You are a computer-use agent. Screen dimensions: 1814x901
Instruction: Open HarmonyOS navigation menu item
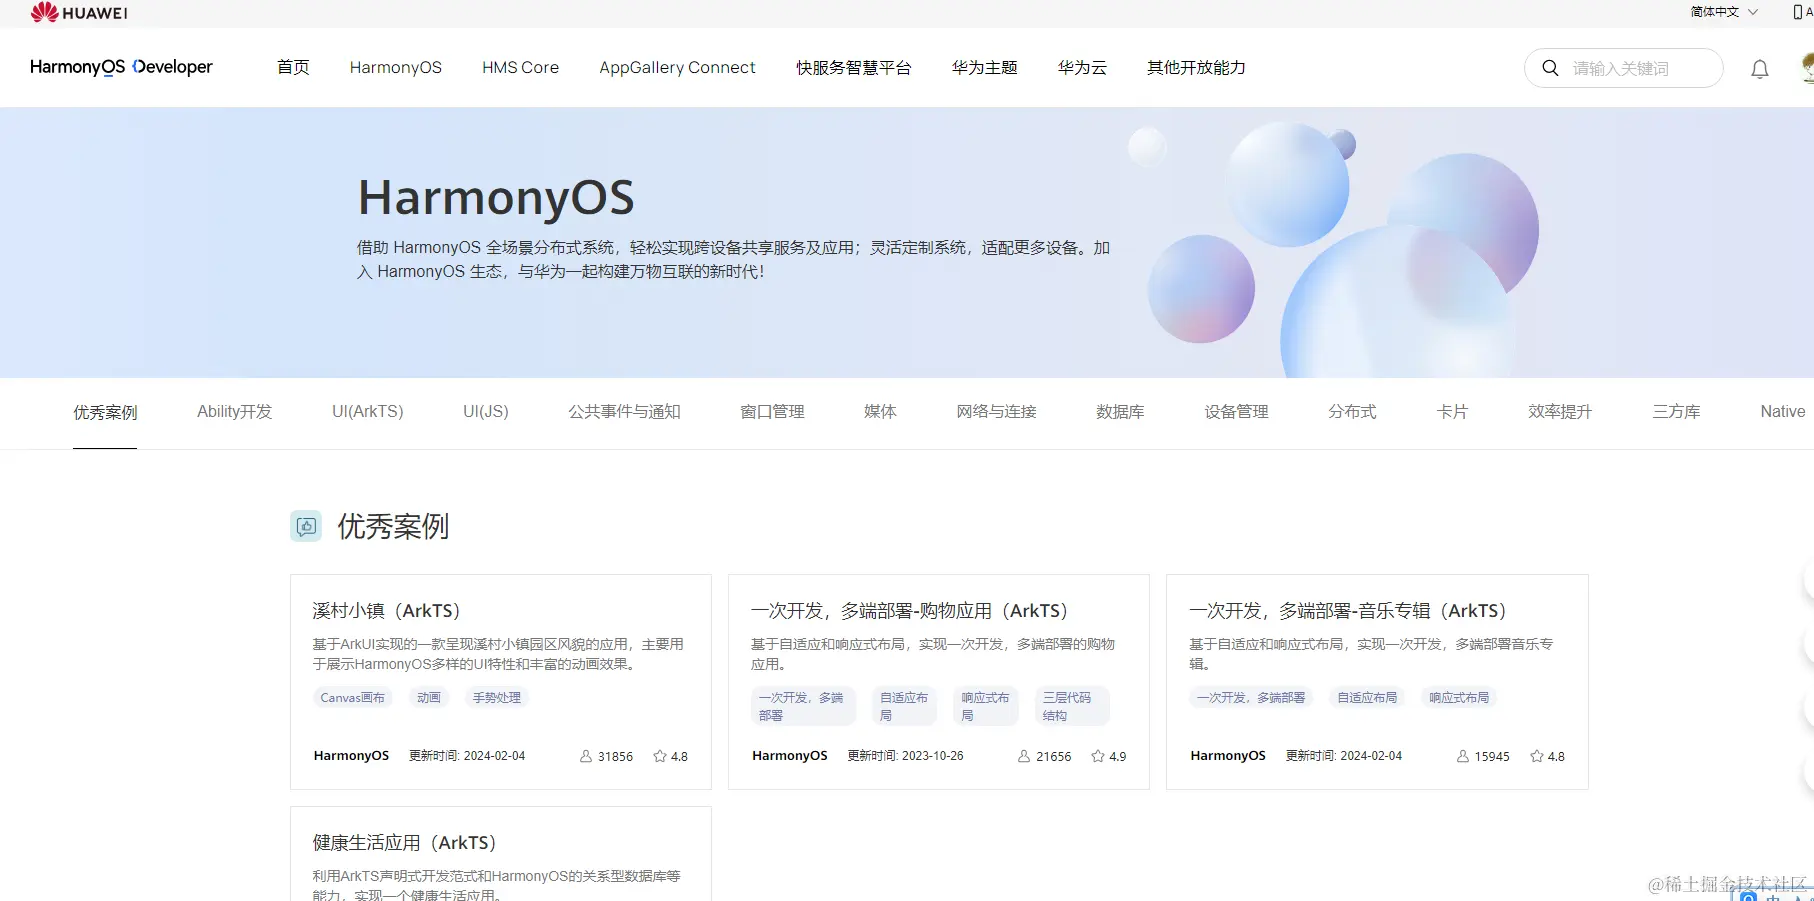[396, 67]
